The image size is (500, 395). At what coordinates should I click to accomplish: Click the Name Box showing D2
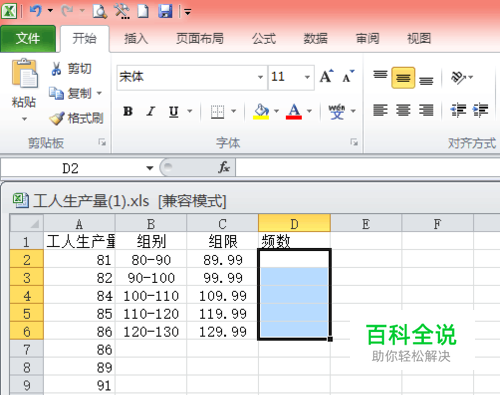click(x=71, y=168)
